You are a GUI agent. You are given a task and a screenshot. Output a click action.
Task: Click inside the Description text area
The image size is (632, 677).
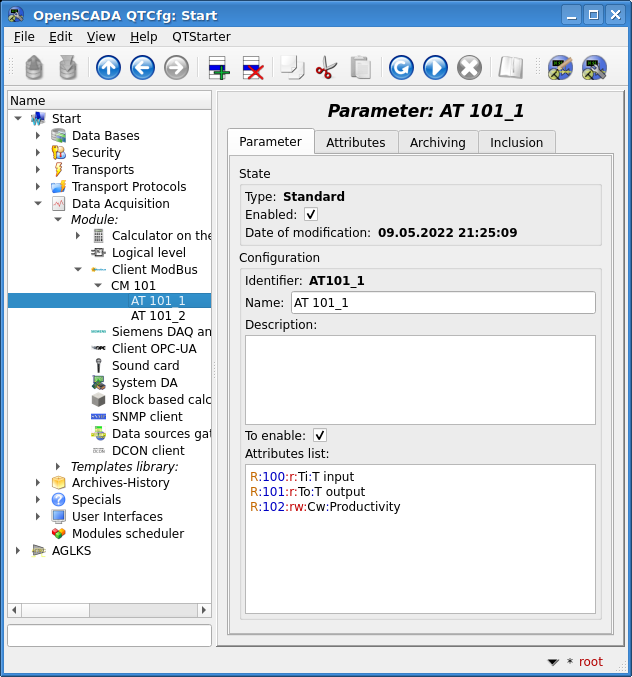pos(420,380)
